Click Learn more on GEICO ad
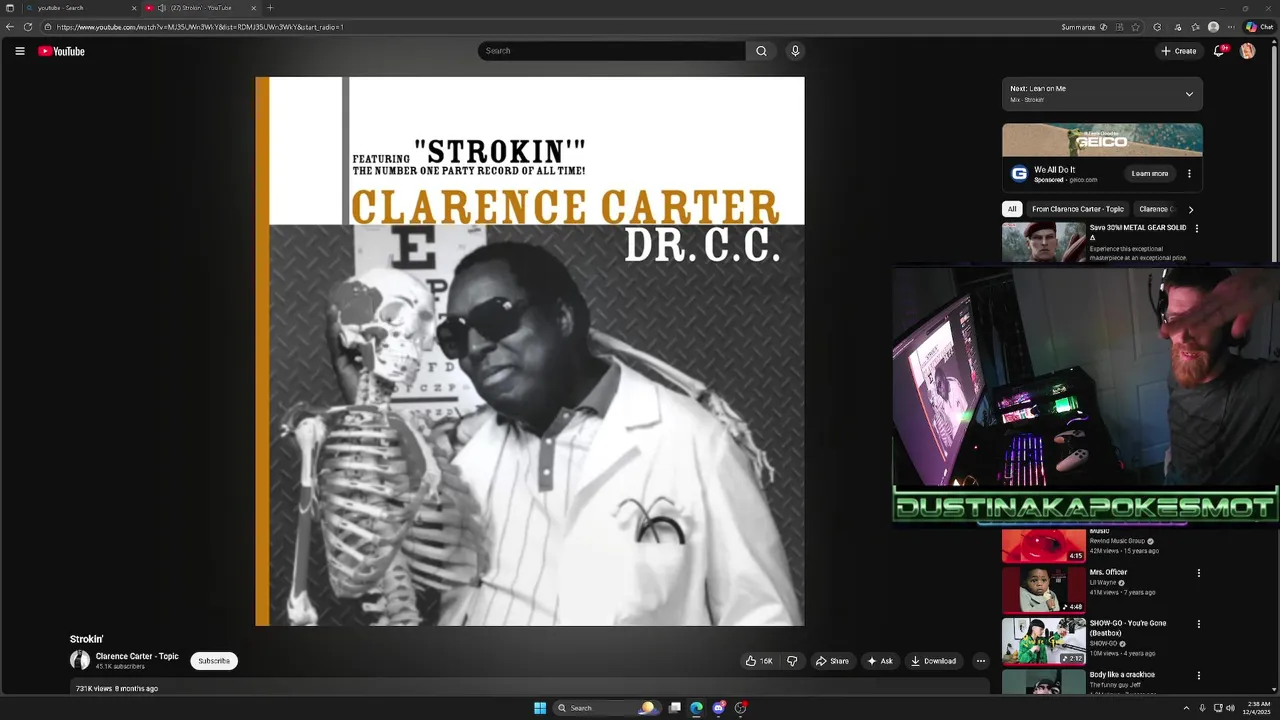Viewport: 1280px width, 720px height. pyautogui.click(x=1150, y=174)
